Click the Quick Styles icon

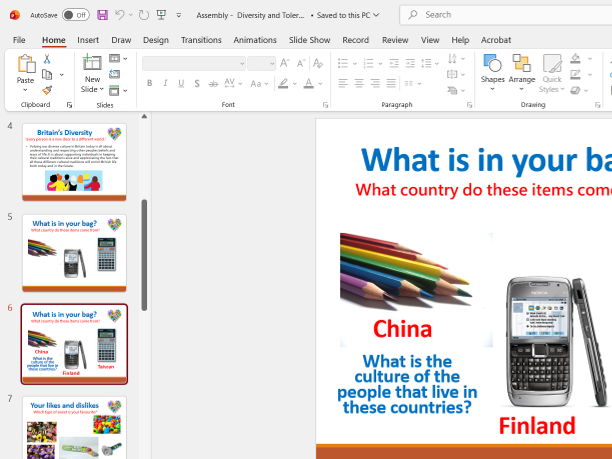[x=552, y=63]
